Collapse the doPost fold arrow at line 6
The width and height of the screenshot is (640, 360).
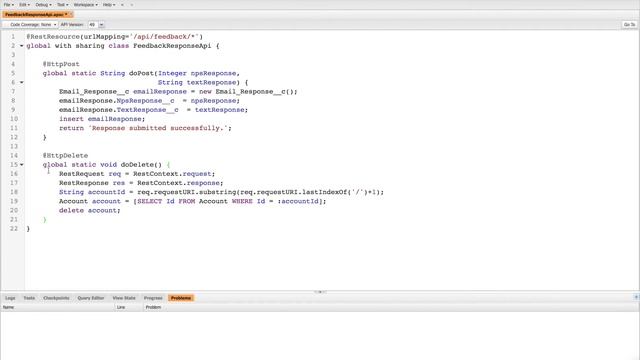coord(22,82)
